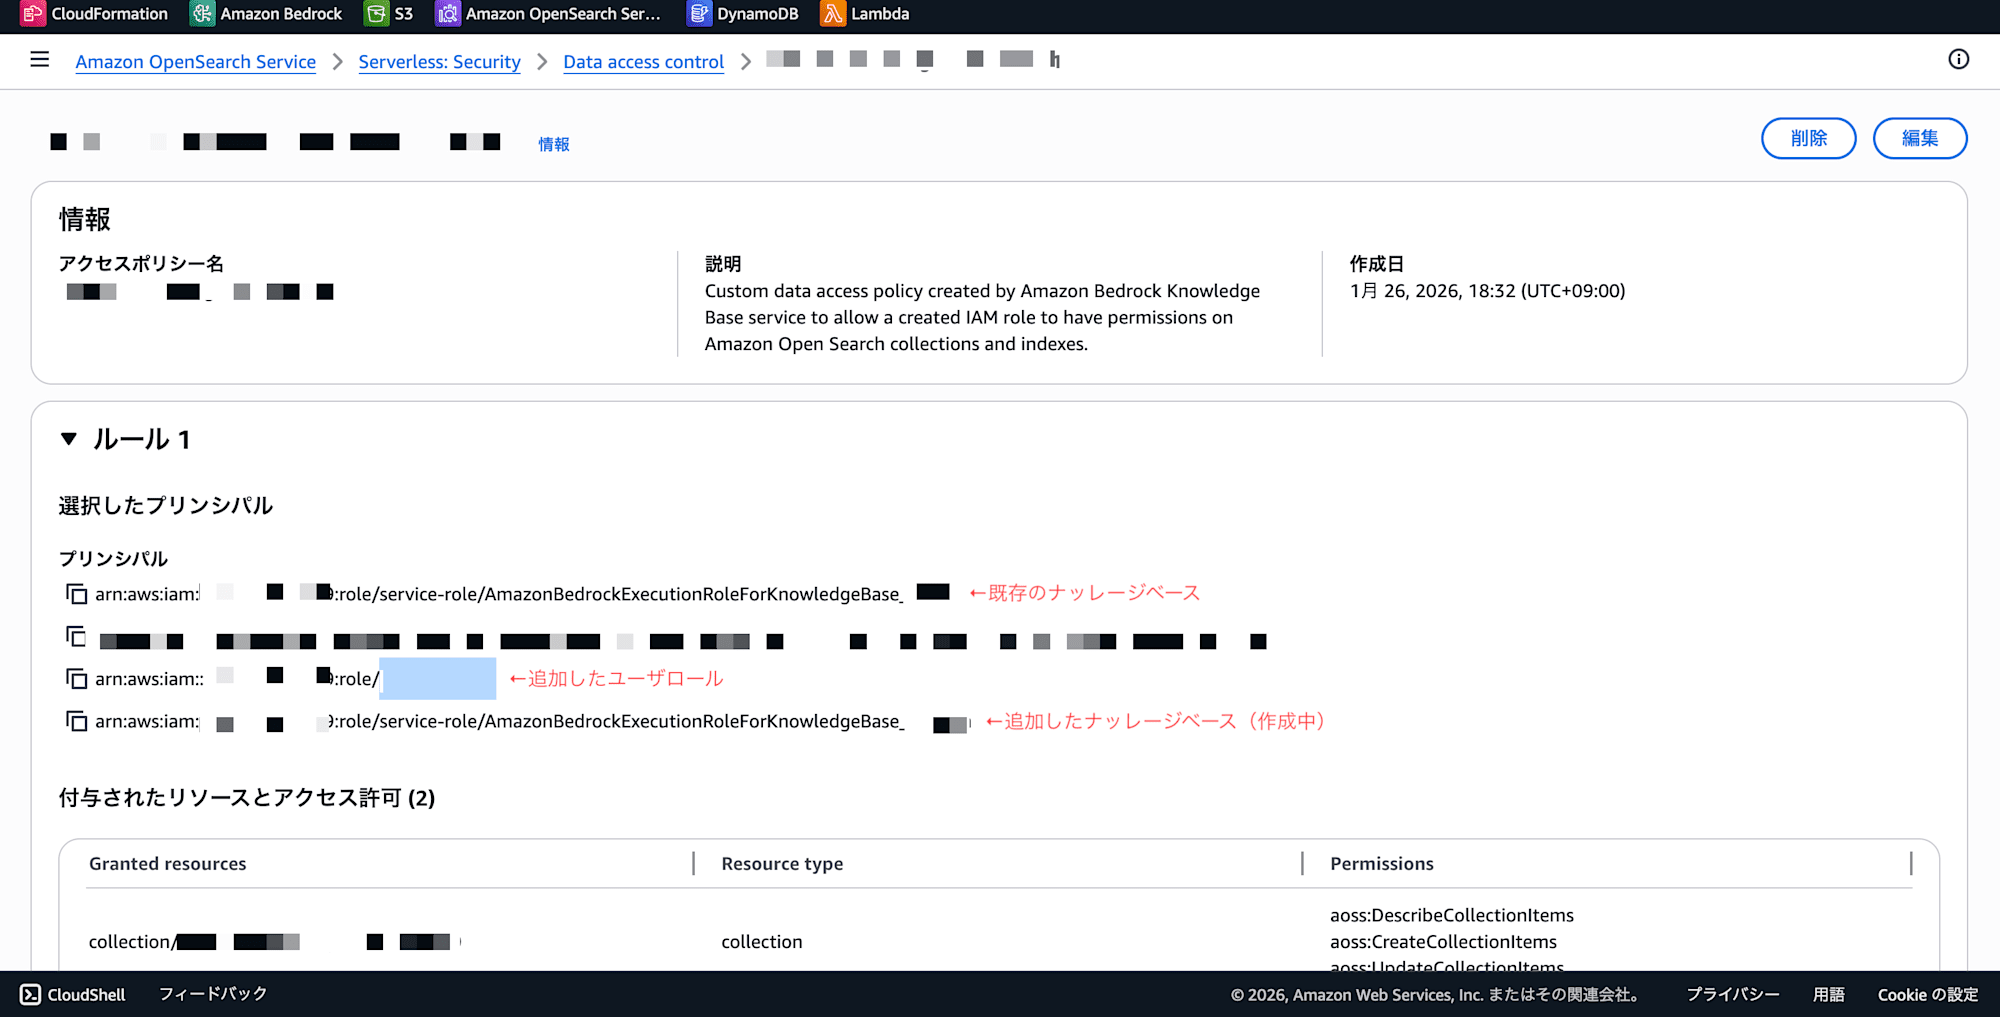Go to Data access control breadcrumb
Image resolution: width=2000 pixels, height=1017 pixels.
point(644,62)
